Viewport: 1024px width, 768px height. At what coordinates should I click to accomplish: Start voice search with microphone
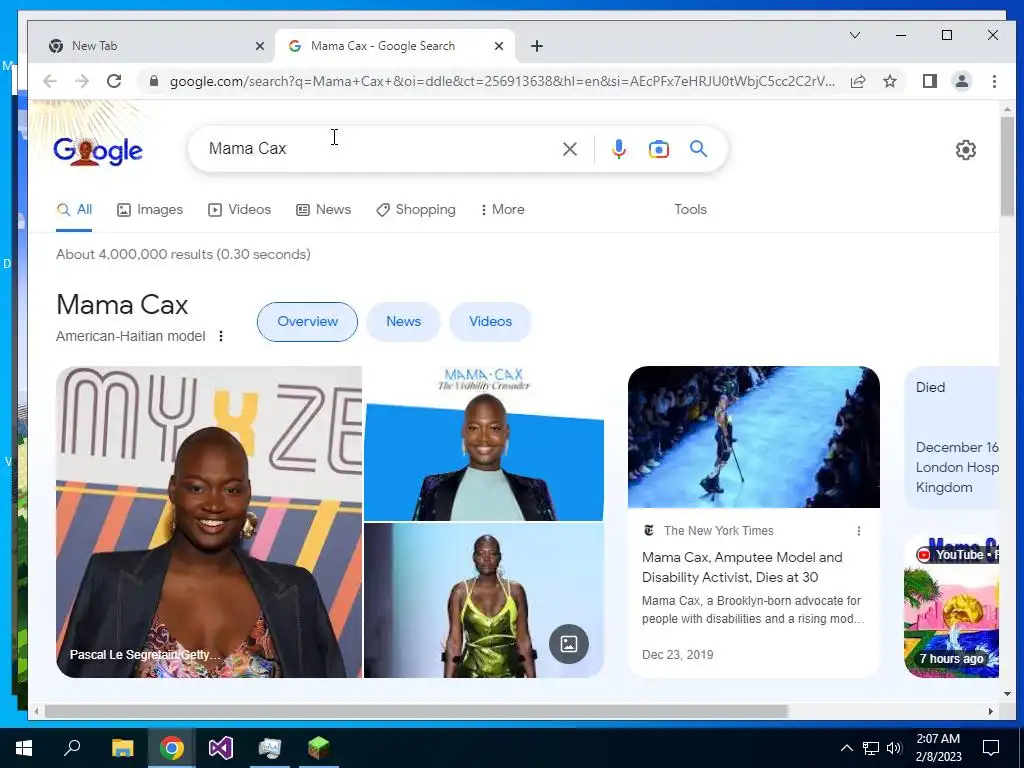click(618, 149)
